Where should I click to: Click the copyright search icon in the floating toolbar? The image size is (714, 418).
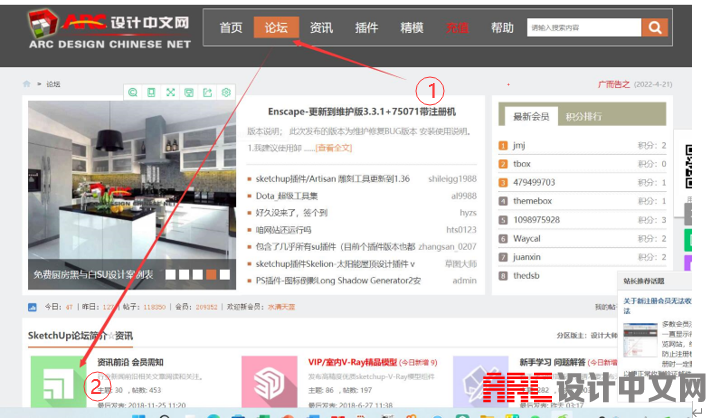pyautogui.click(x=133, y=92)
